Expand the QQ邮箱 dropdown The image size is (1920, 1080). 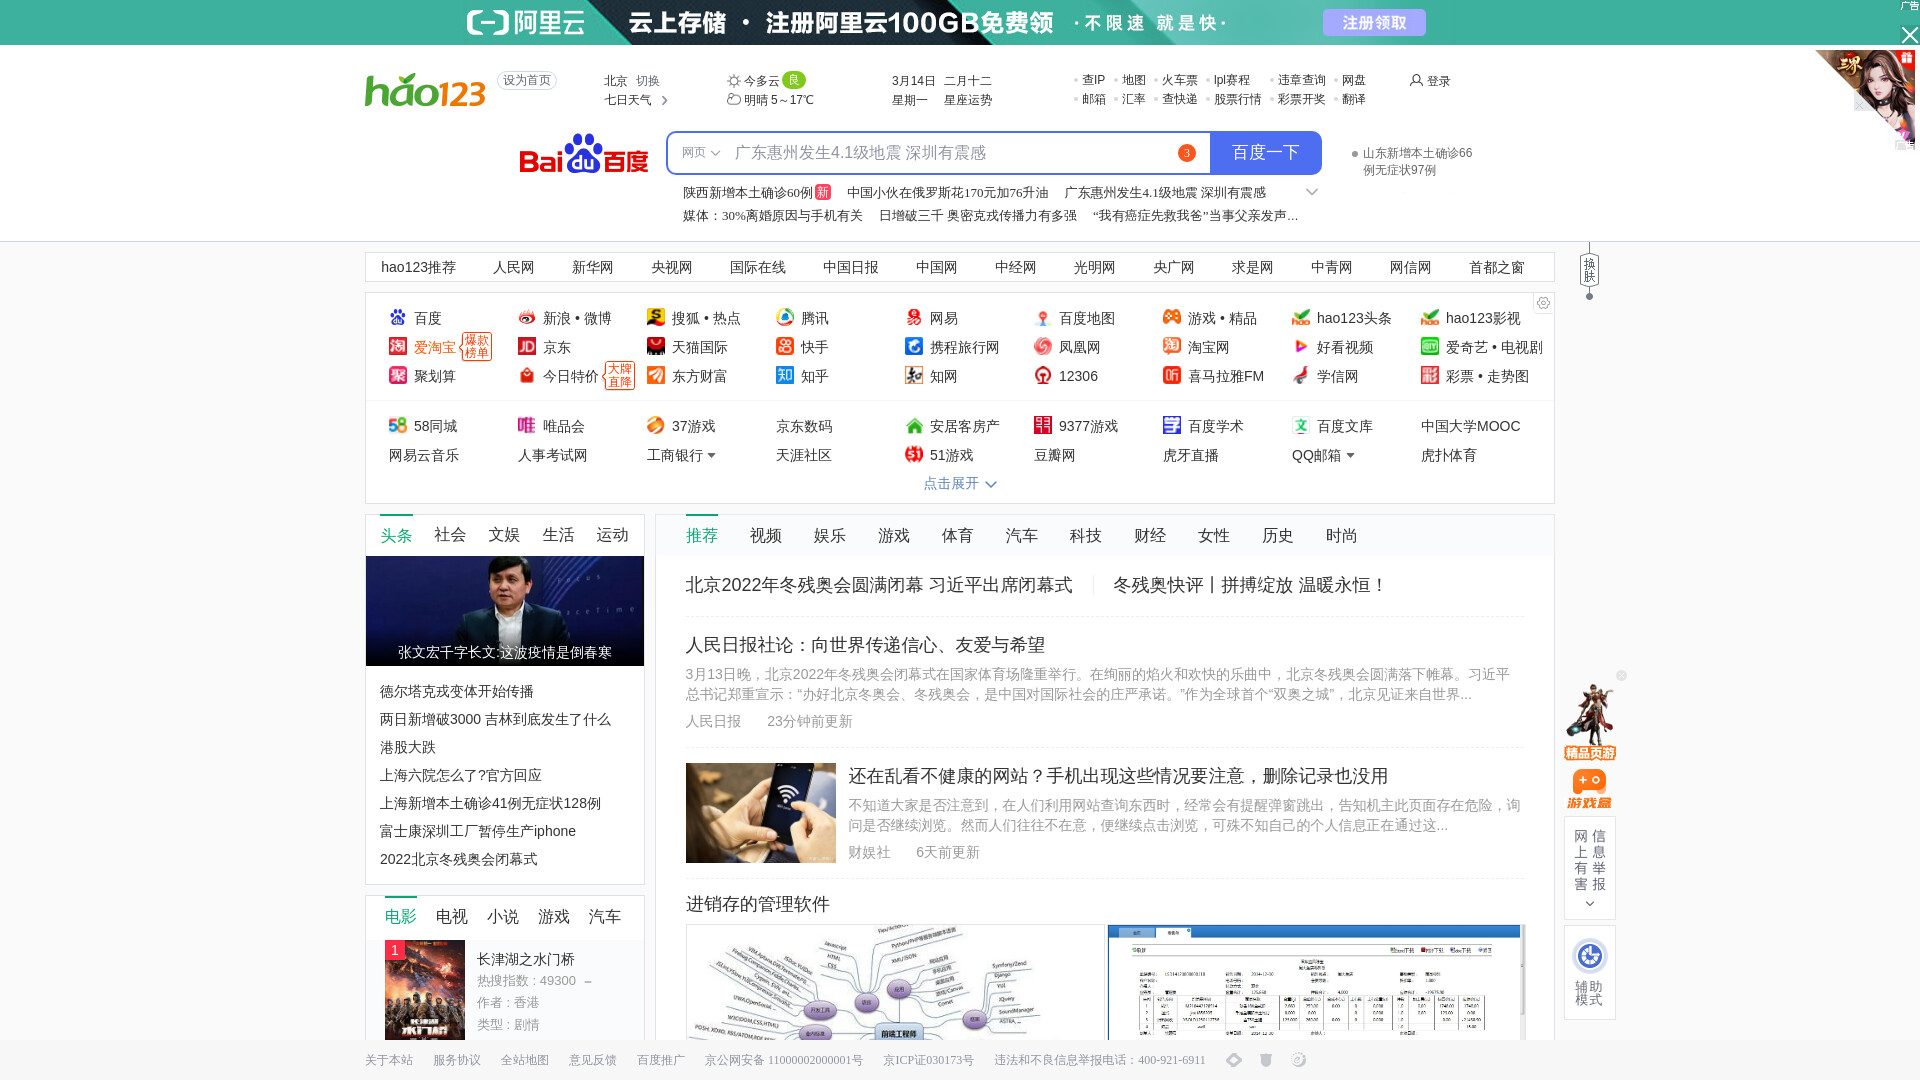pos(1350,456)
